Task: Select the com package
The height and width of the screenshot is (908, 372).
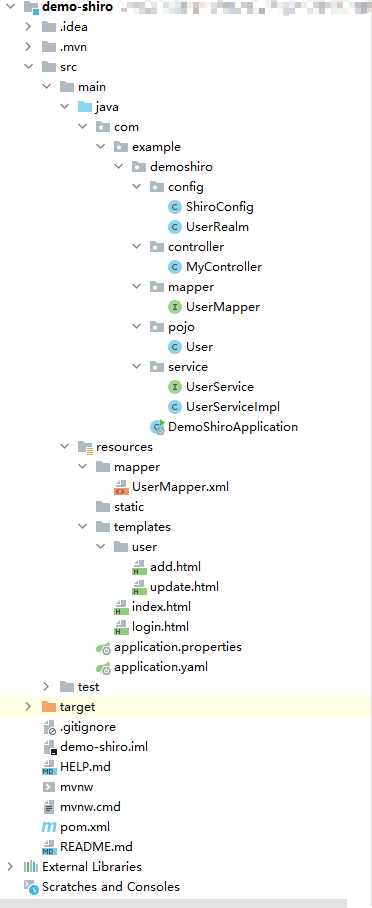Action: (x=126, y=127)
